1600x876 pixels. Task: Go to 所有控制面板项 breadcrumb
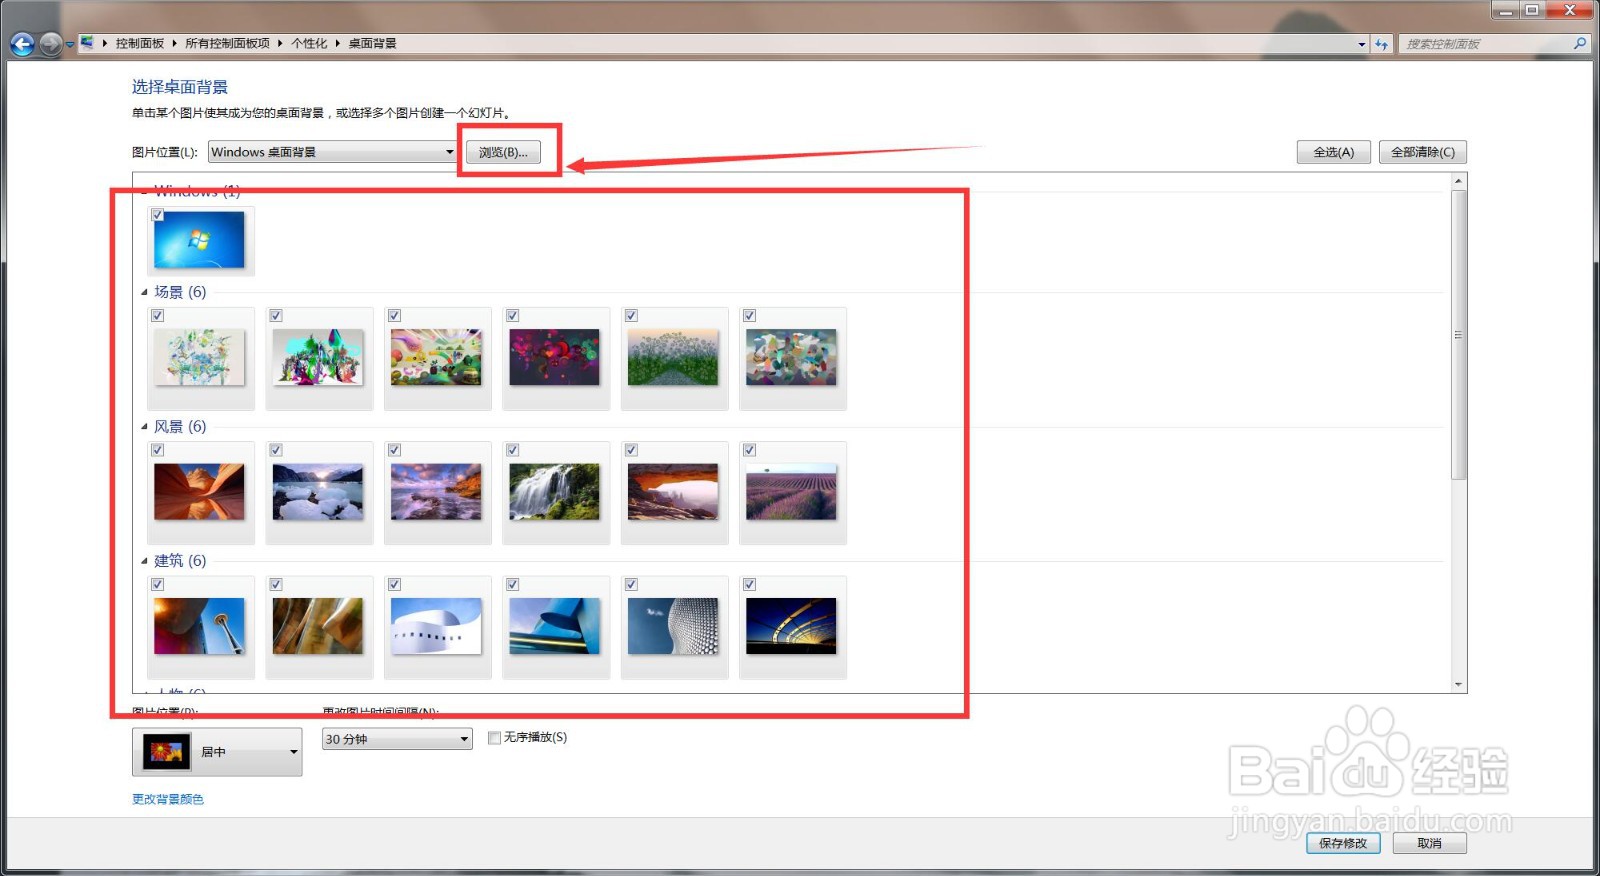pyautogui.click(x=227, y=43)
